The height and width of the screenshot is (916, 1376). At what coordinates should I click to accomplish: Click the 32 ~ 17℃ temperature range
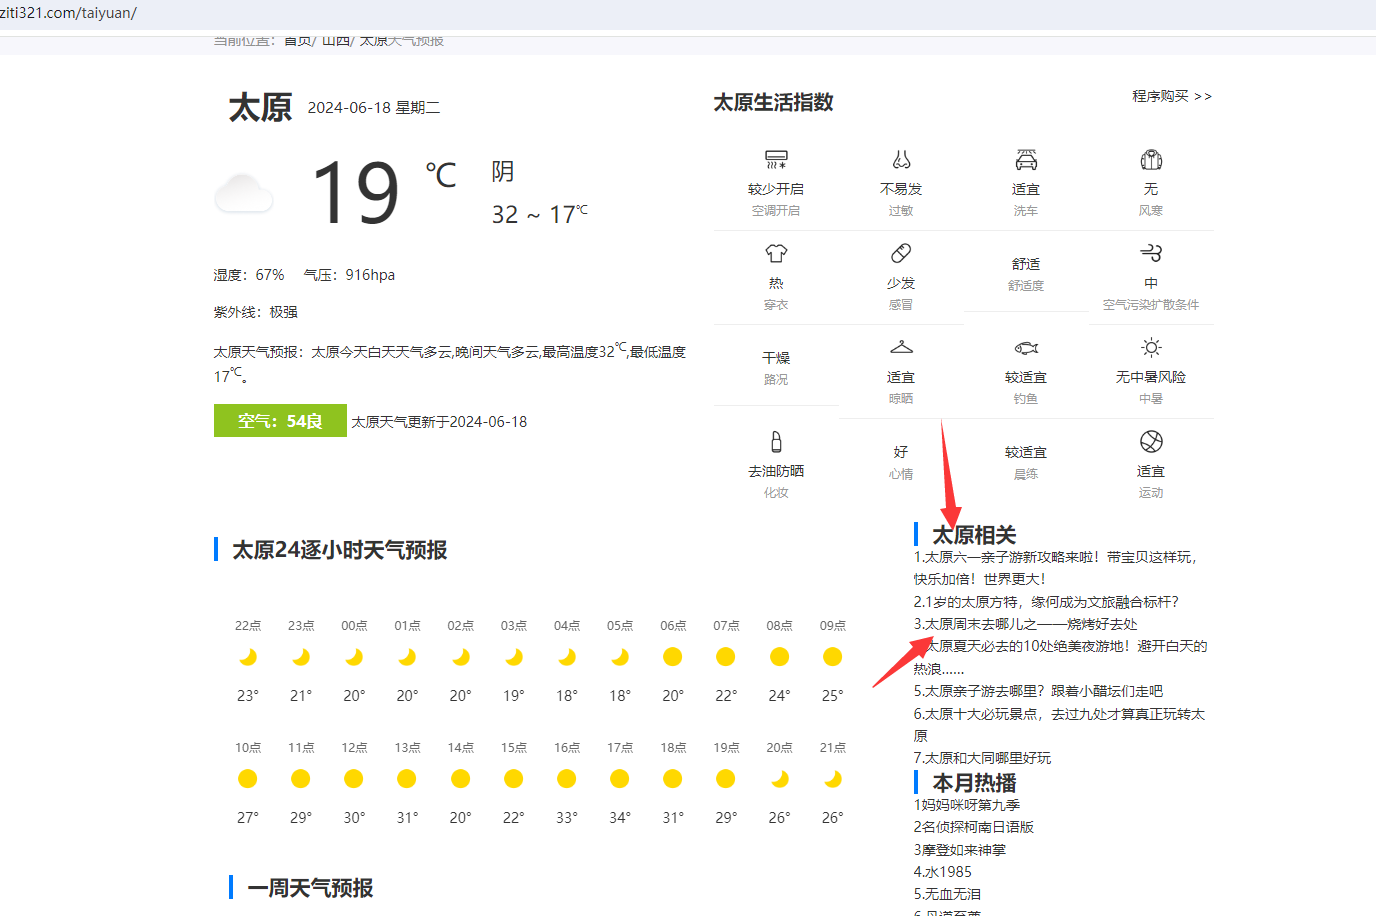[540, 214]
